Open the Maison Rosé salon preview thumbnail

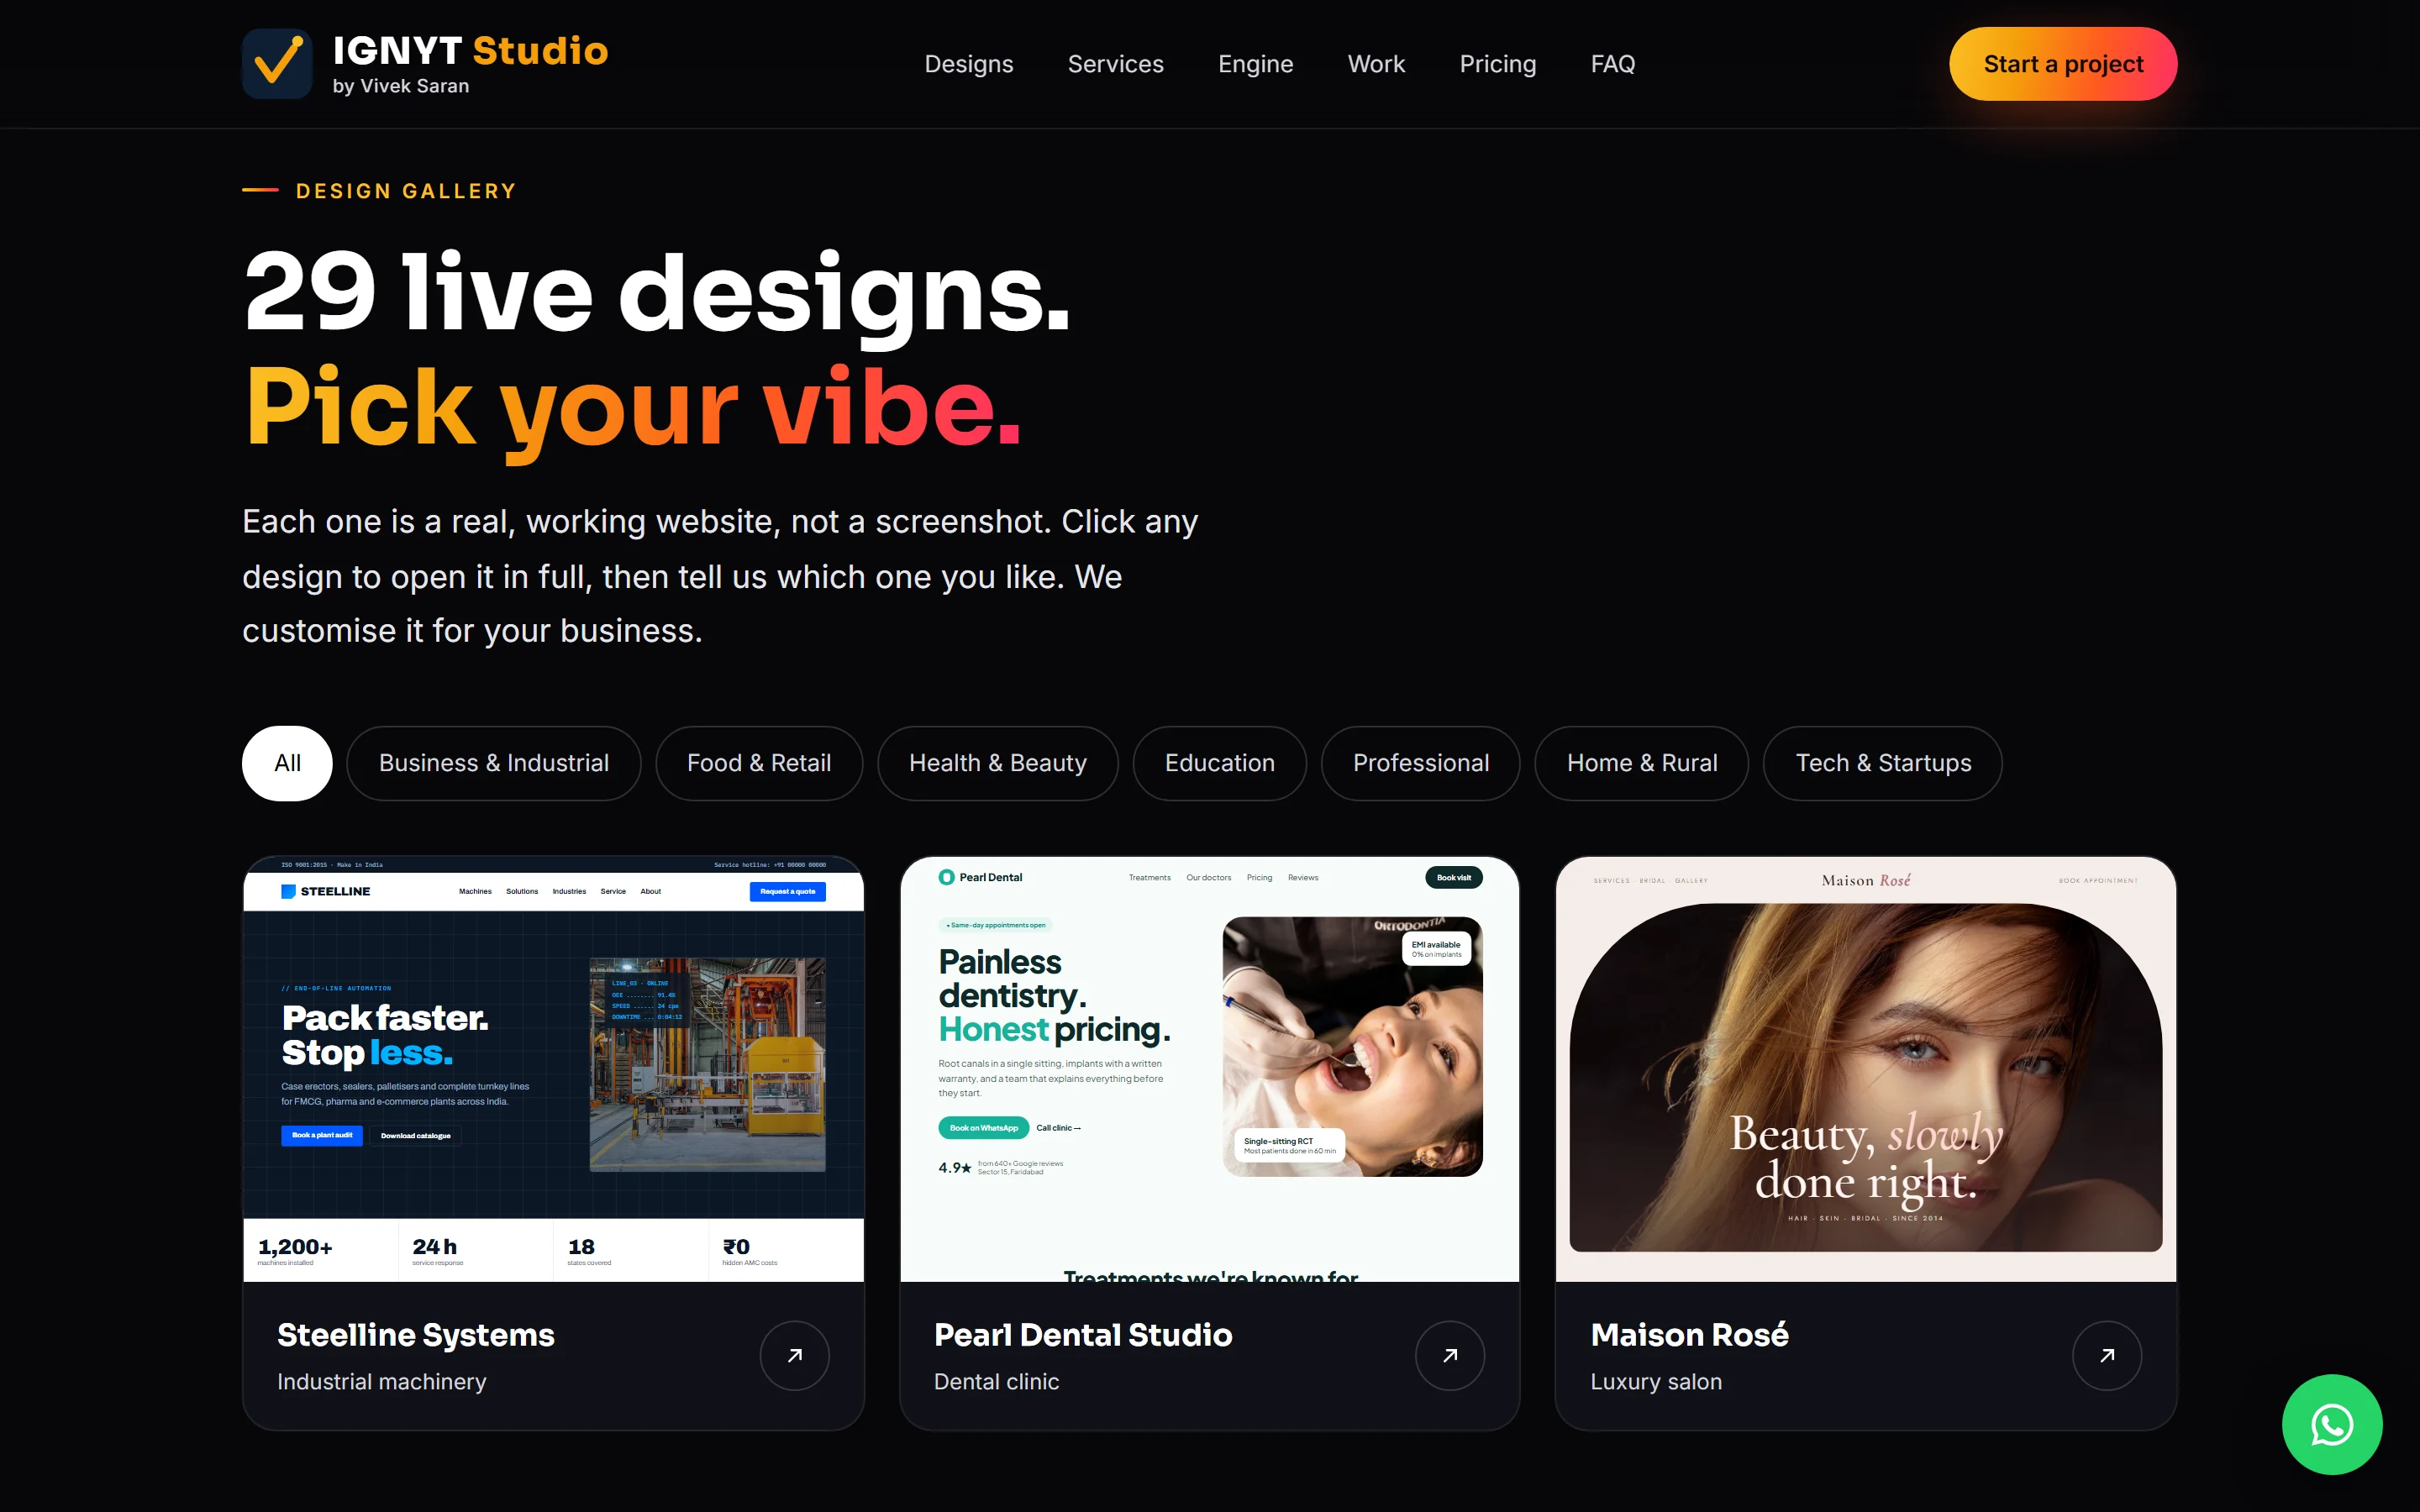point(1866,1069)
